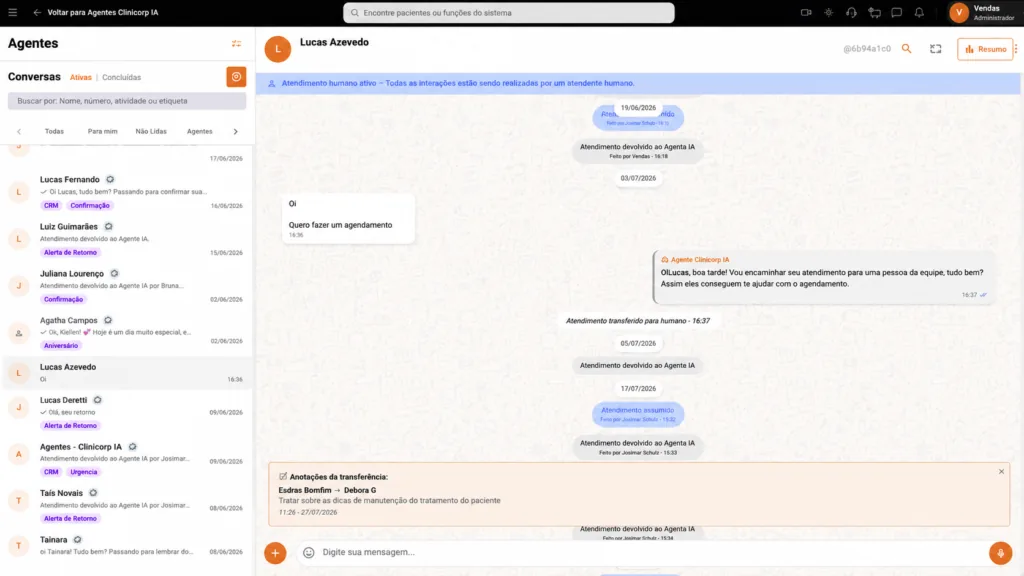This screenshot has height=576, width=1024.
Task: Select the Para mim filter tab
Action: (103, 131)
